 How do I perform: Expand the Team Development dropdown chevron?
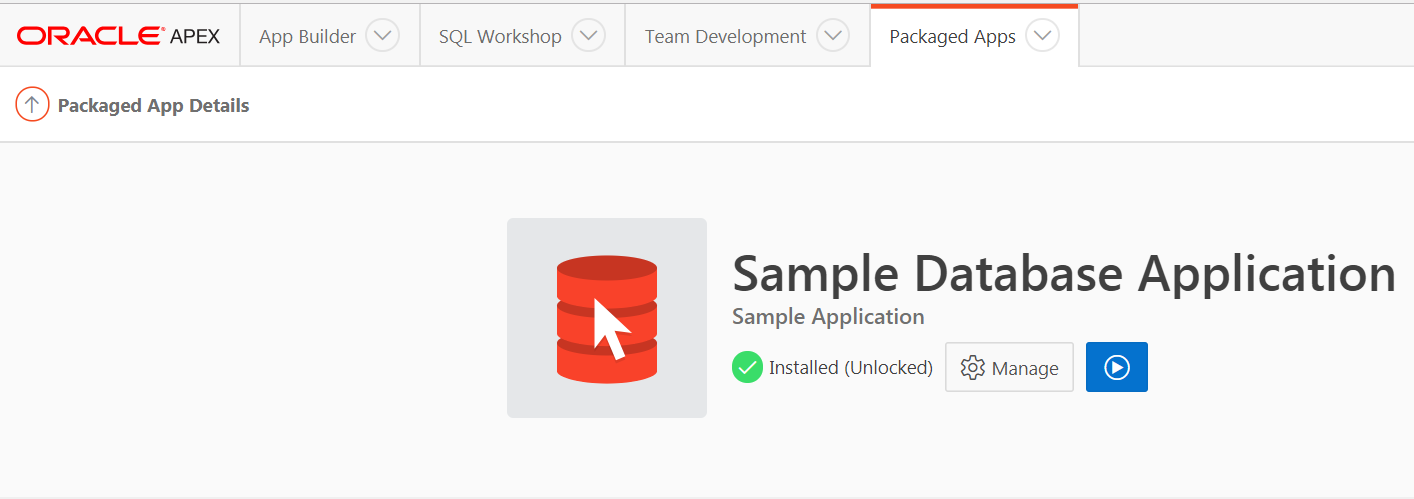[x=832, y=36]
